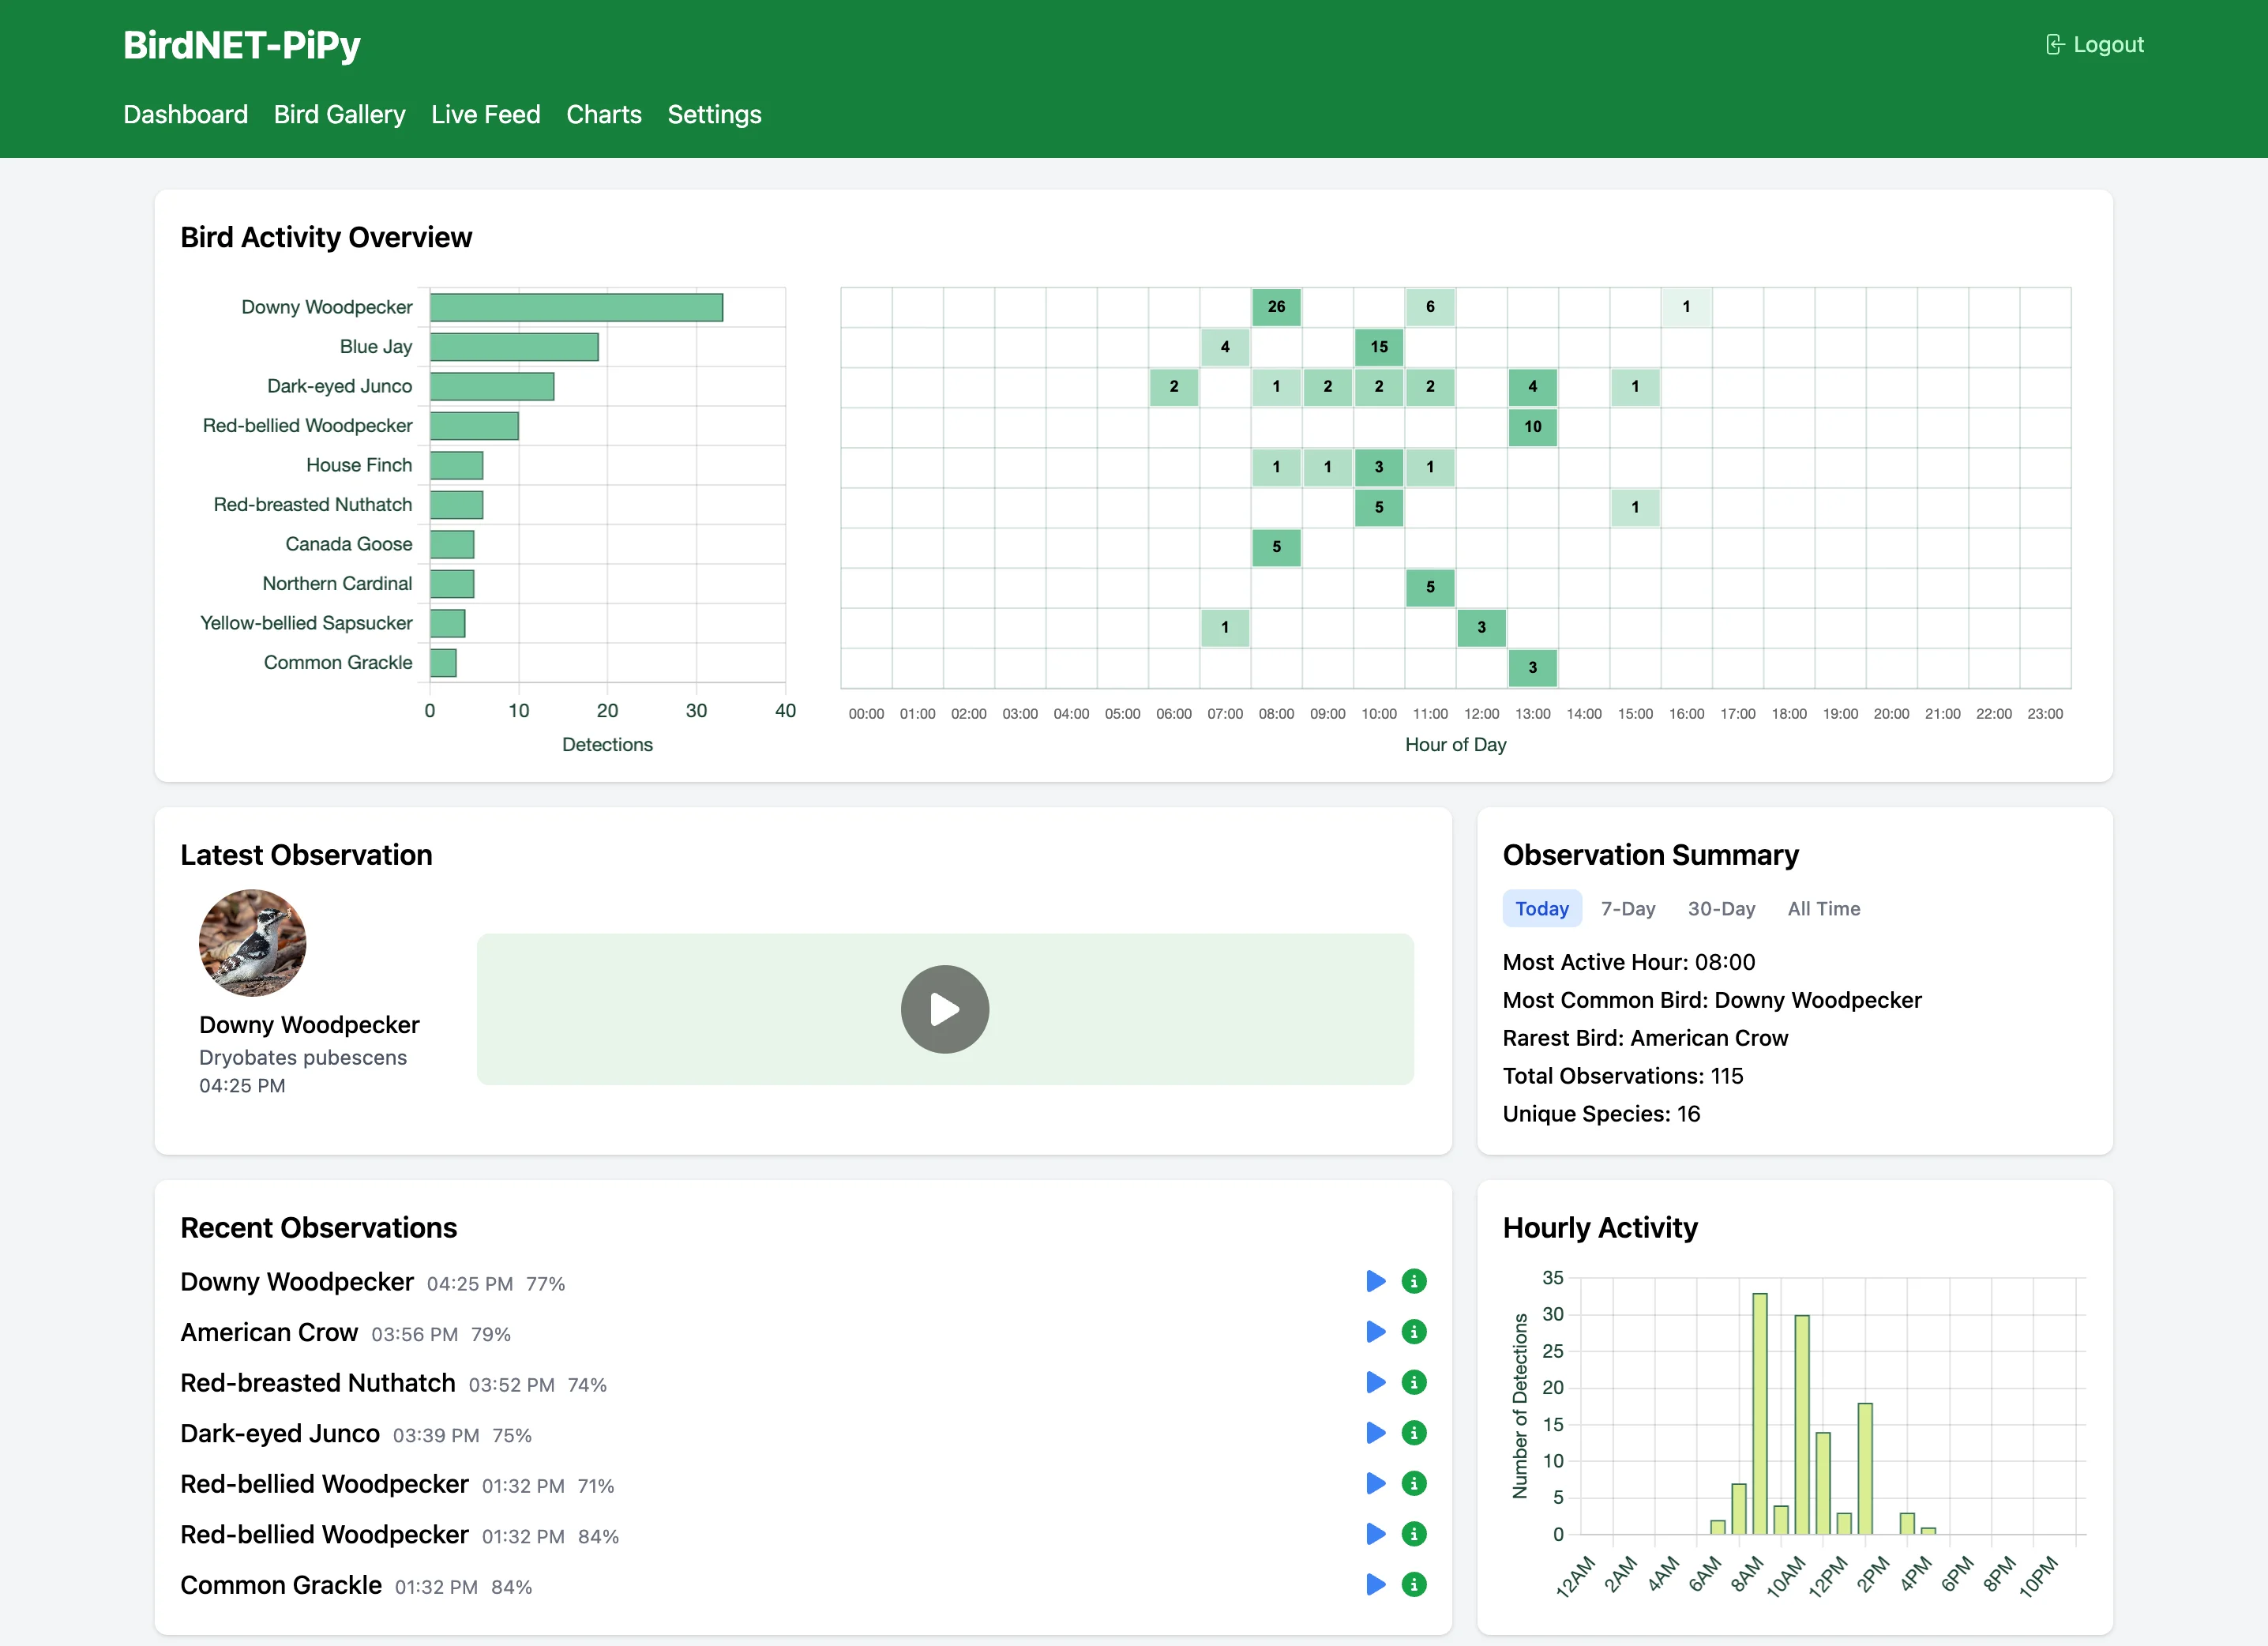
Task: Open the Charts page
Action: pyautogui.click(x=603, y=114)
